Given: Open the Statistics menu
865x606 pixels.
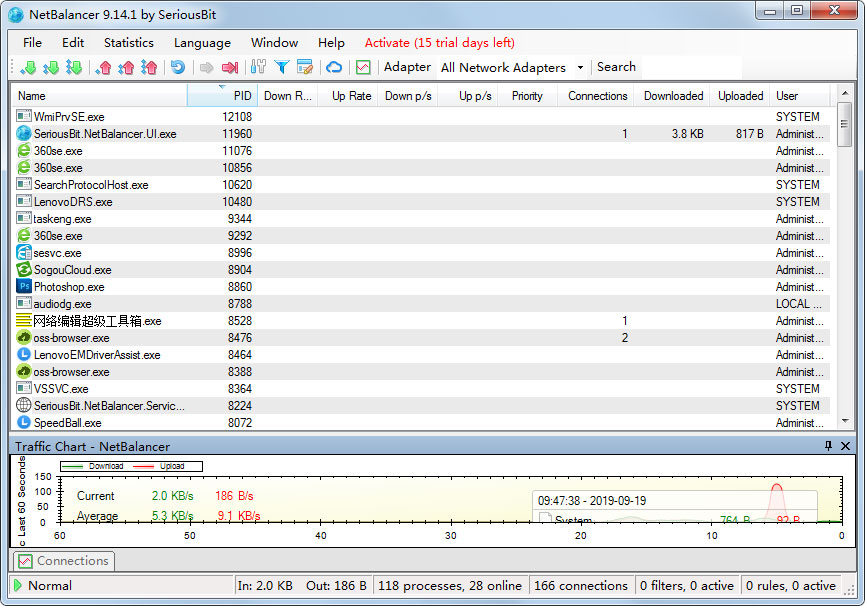Looking at the screenshot, I should coord(128,43).
